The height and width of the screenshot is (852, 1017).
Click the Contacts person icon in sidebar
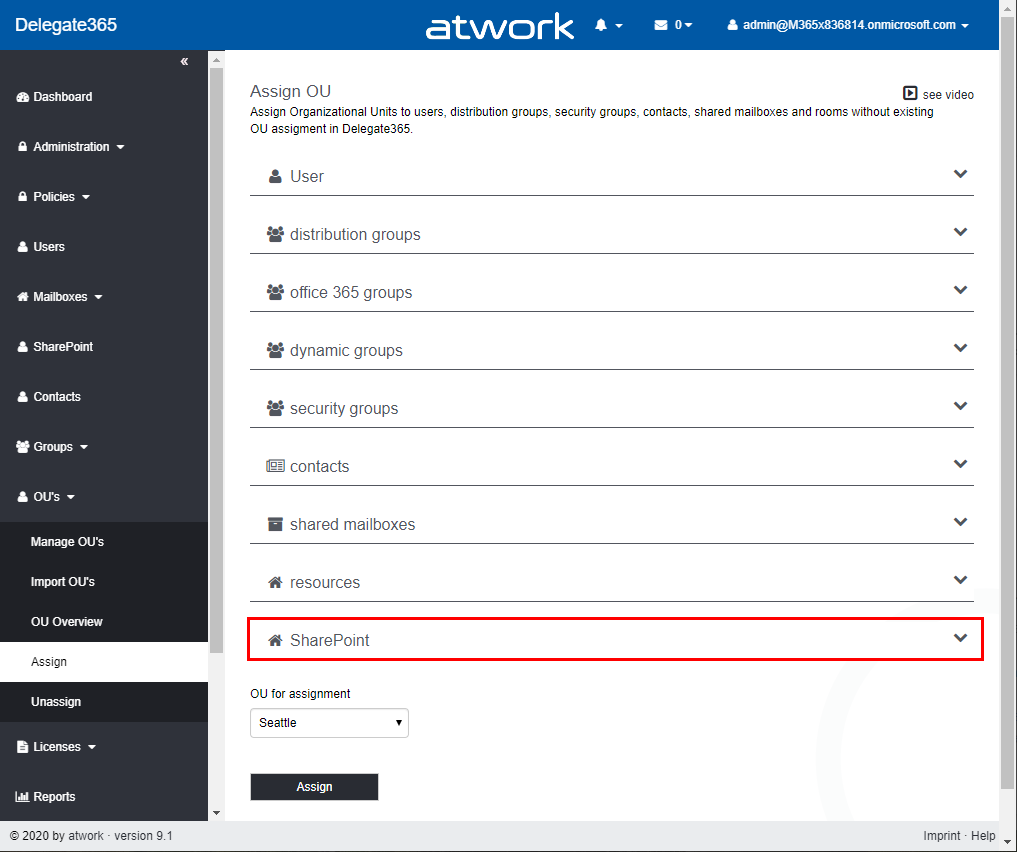click(x=23, y=396)
